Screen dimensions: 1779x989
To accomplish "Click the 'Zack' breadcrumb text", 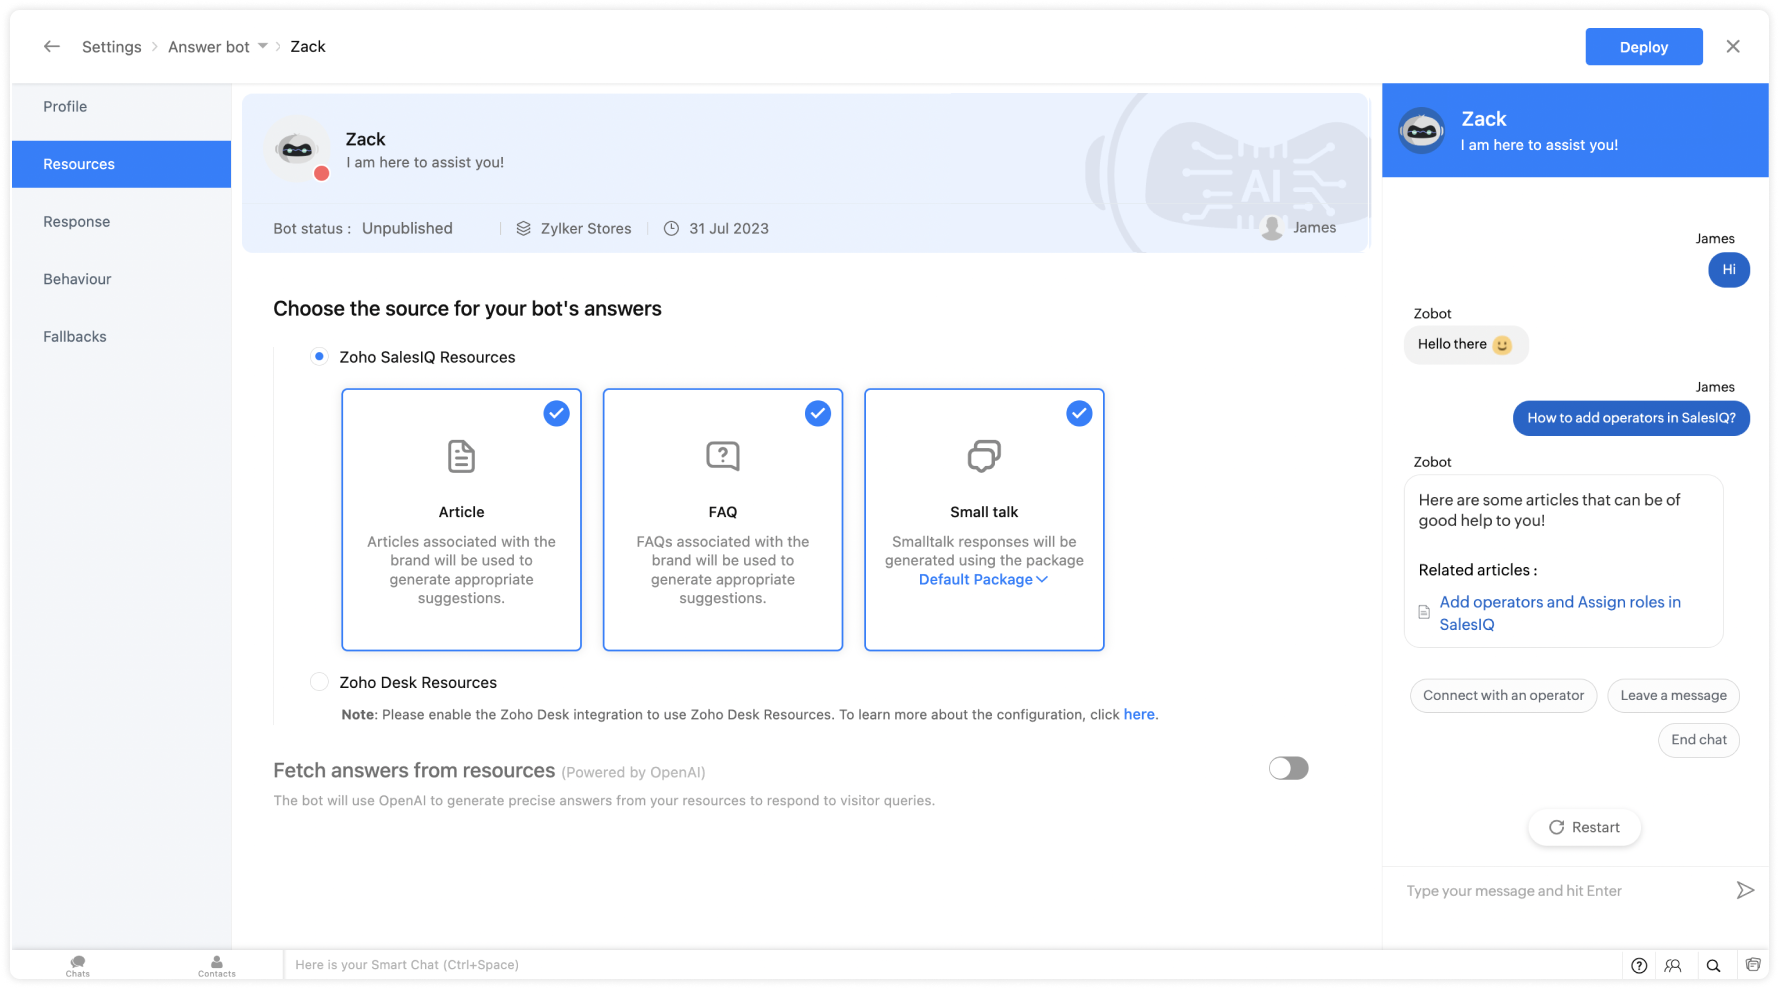I will (308, 46).
